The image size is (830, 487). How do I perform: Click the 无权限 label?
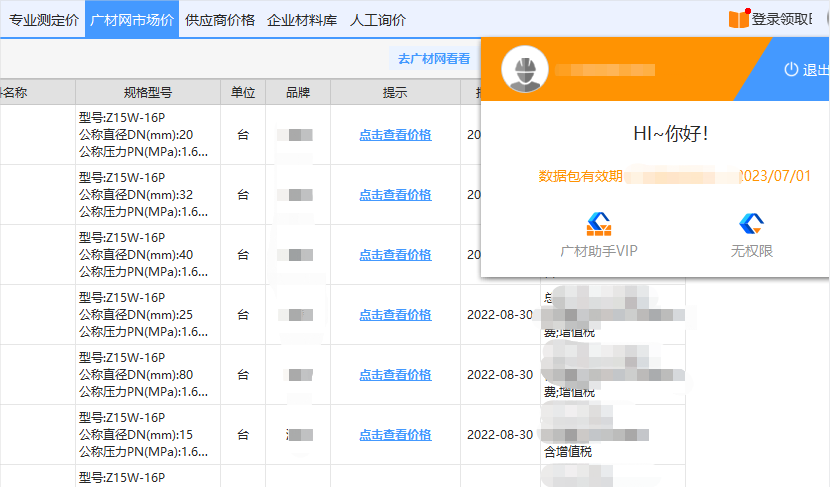(752, 251)
